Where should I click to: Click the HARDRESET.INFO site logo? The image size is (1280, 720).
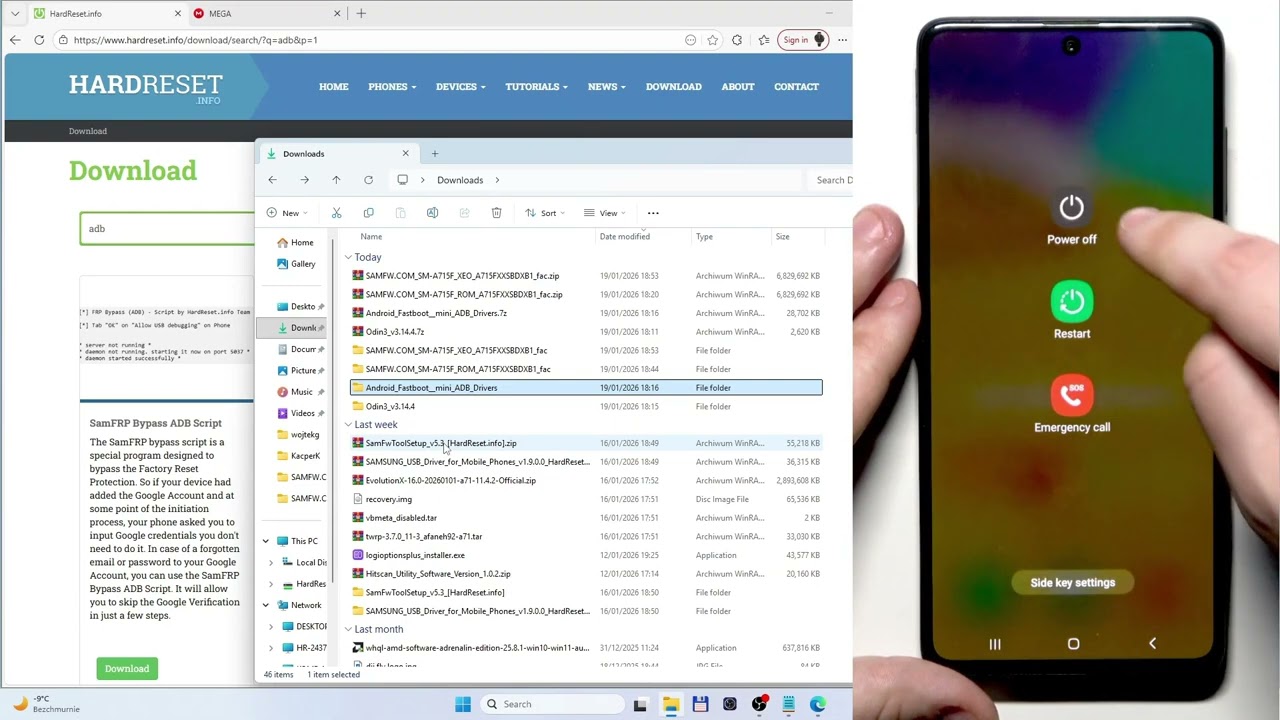coord(145,87)
